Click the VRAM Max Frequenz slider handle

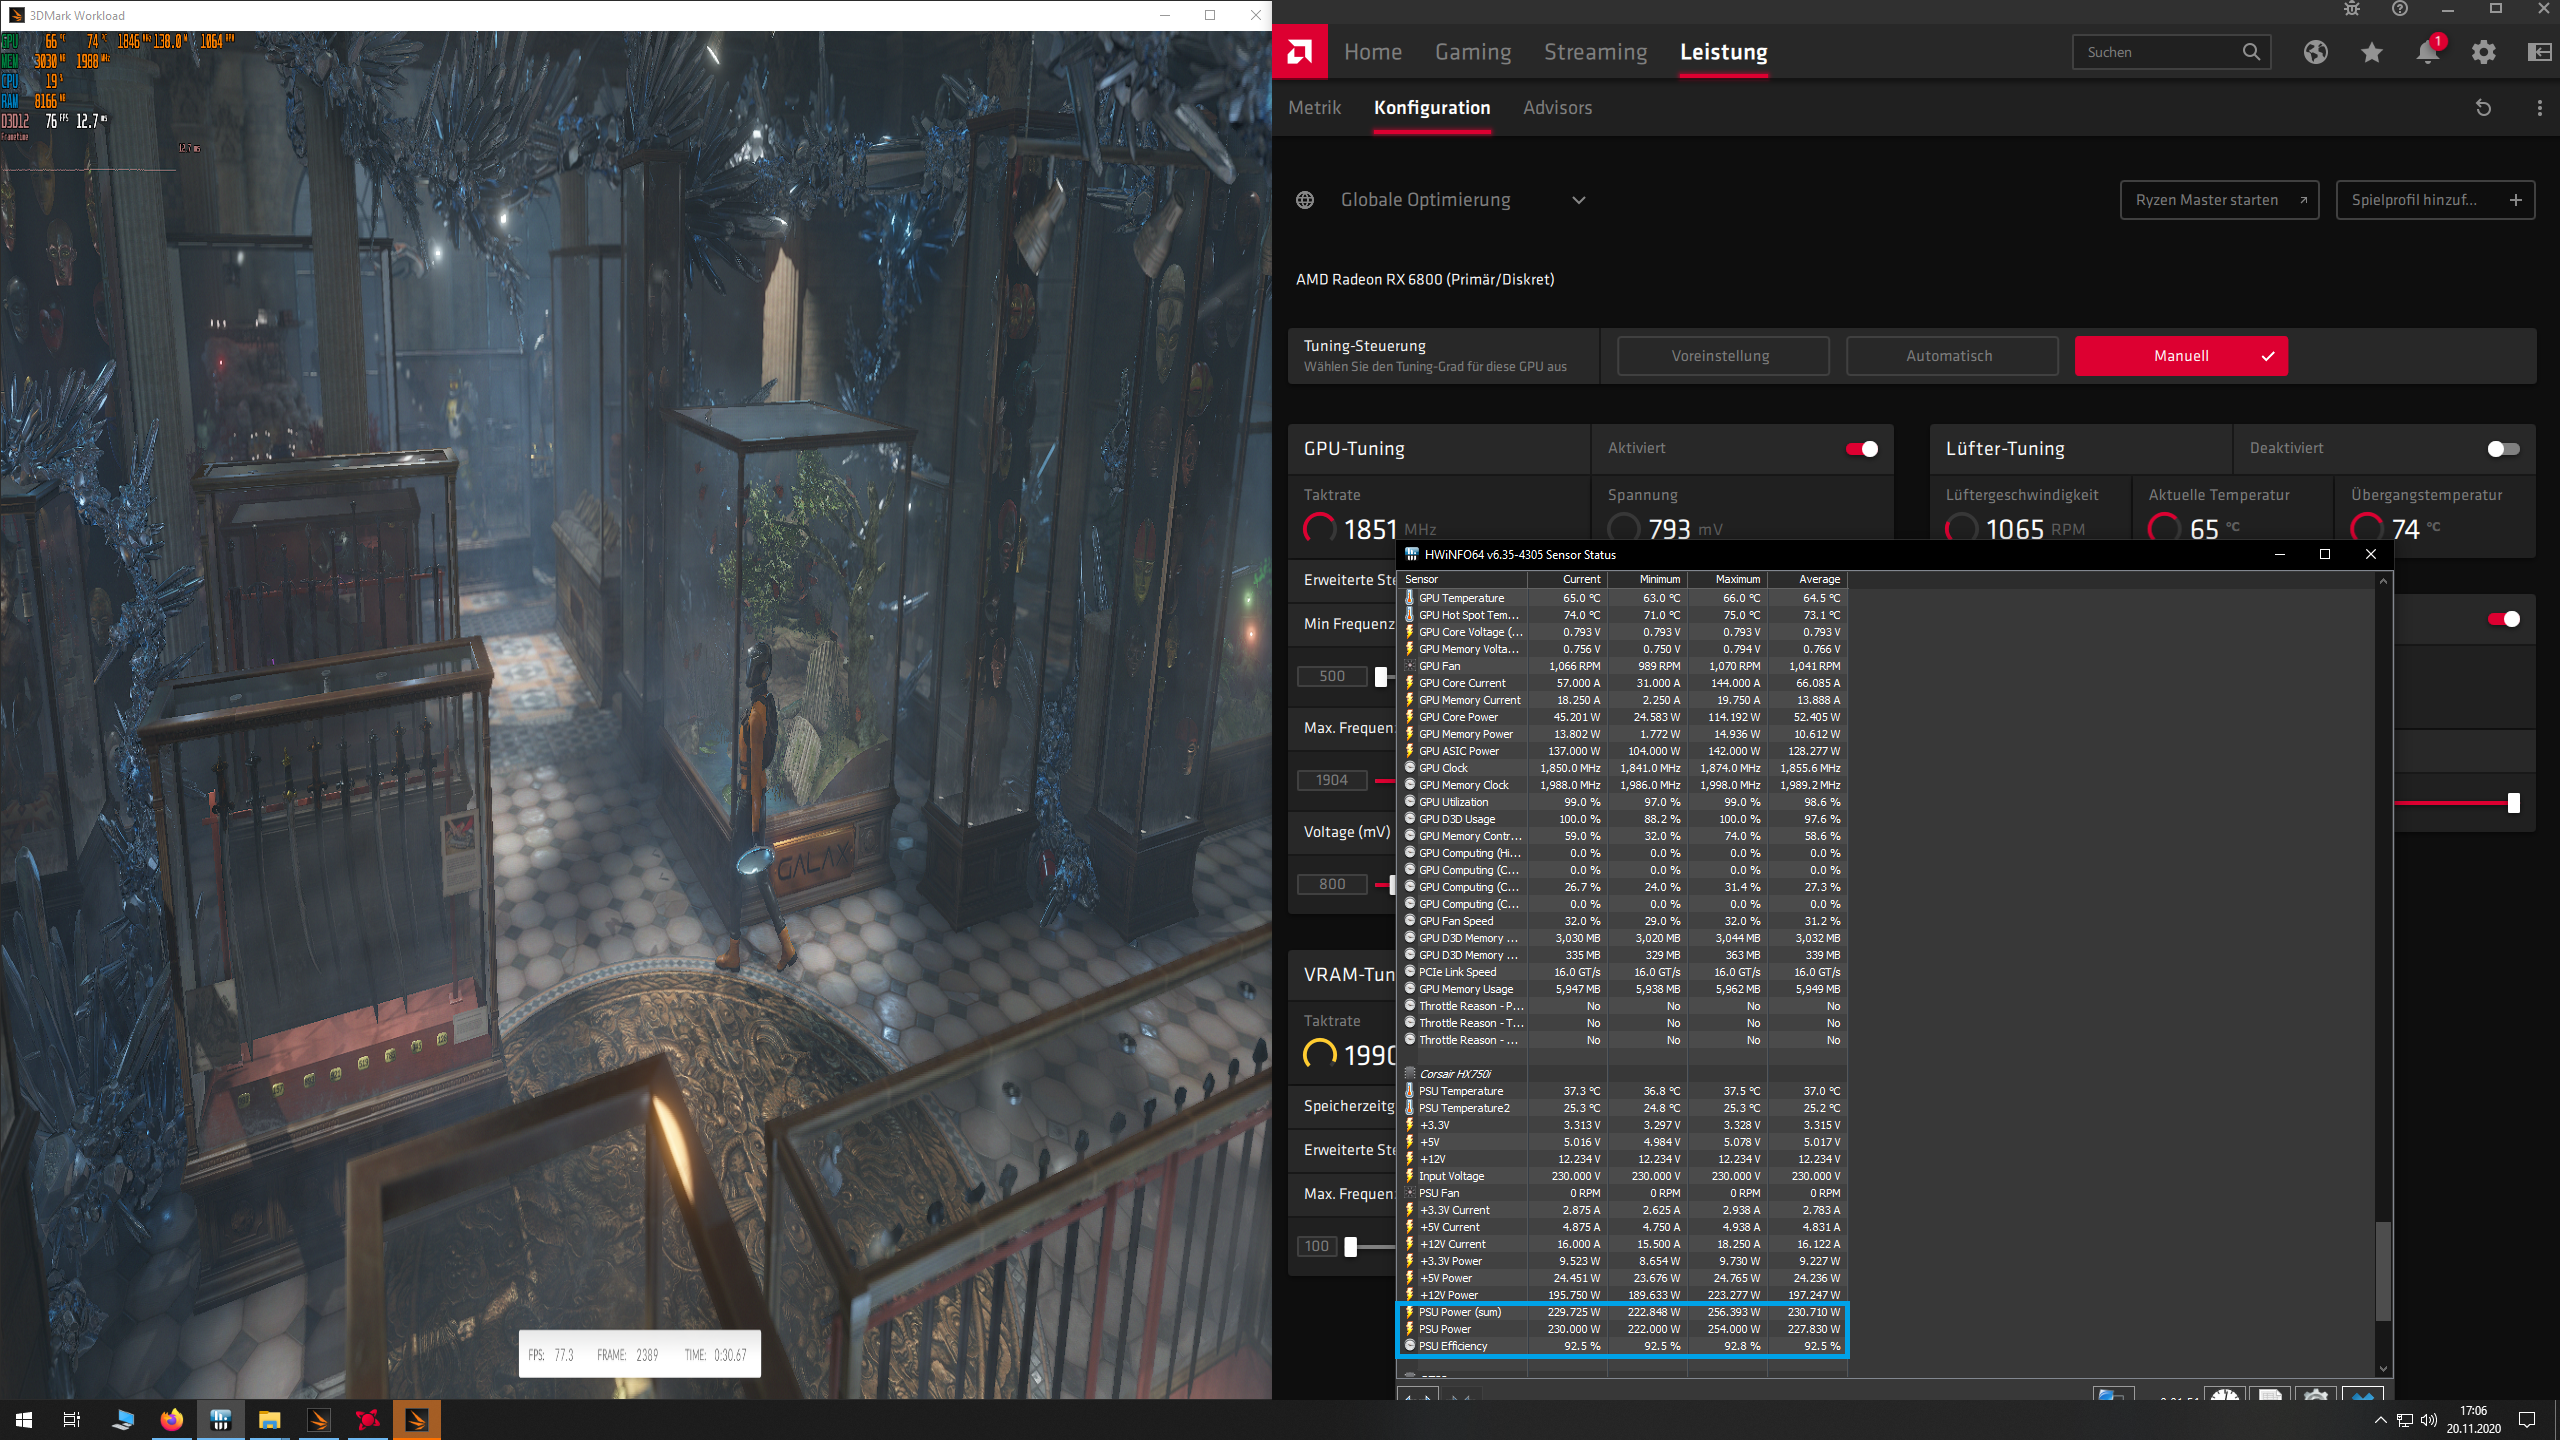[x=1351, y=1247]
